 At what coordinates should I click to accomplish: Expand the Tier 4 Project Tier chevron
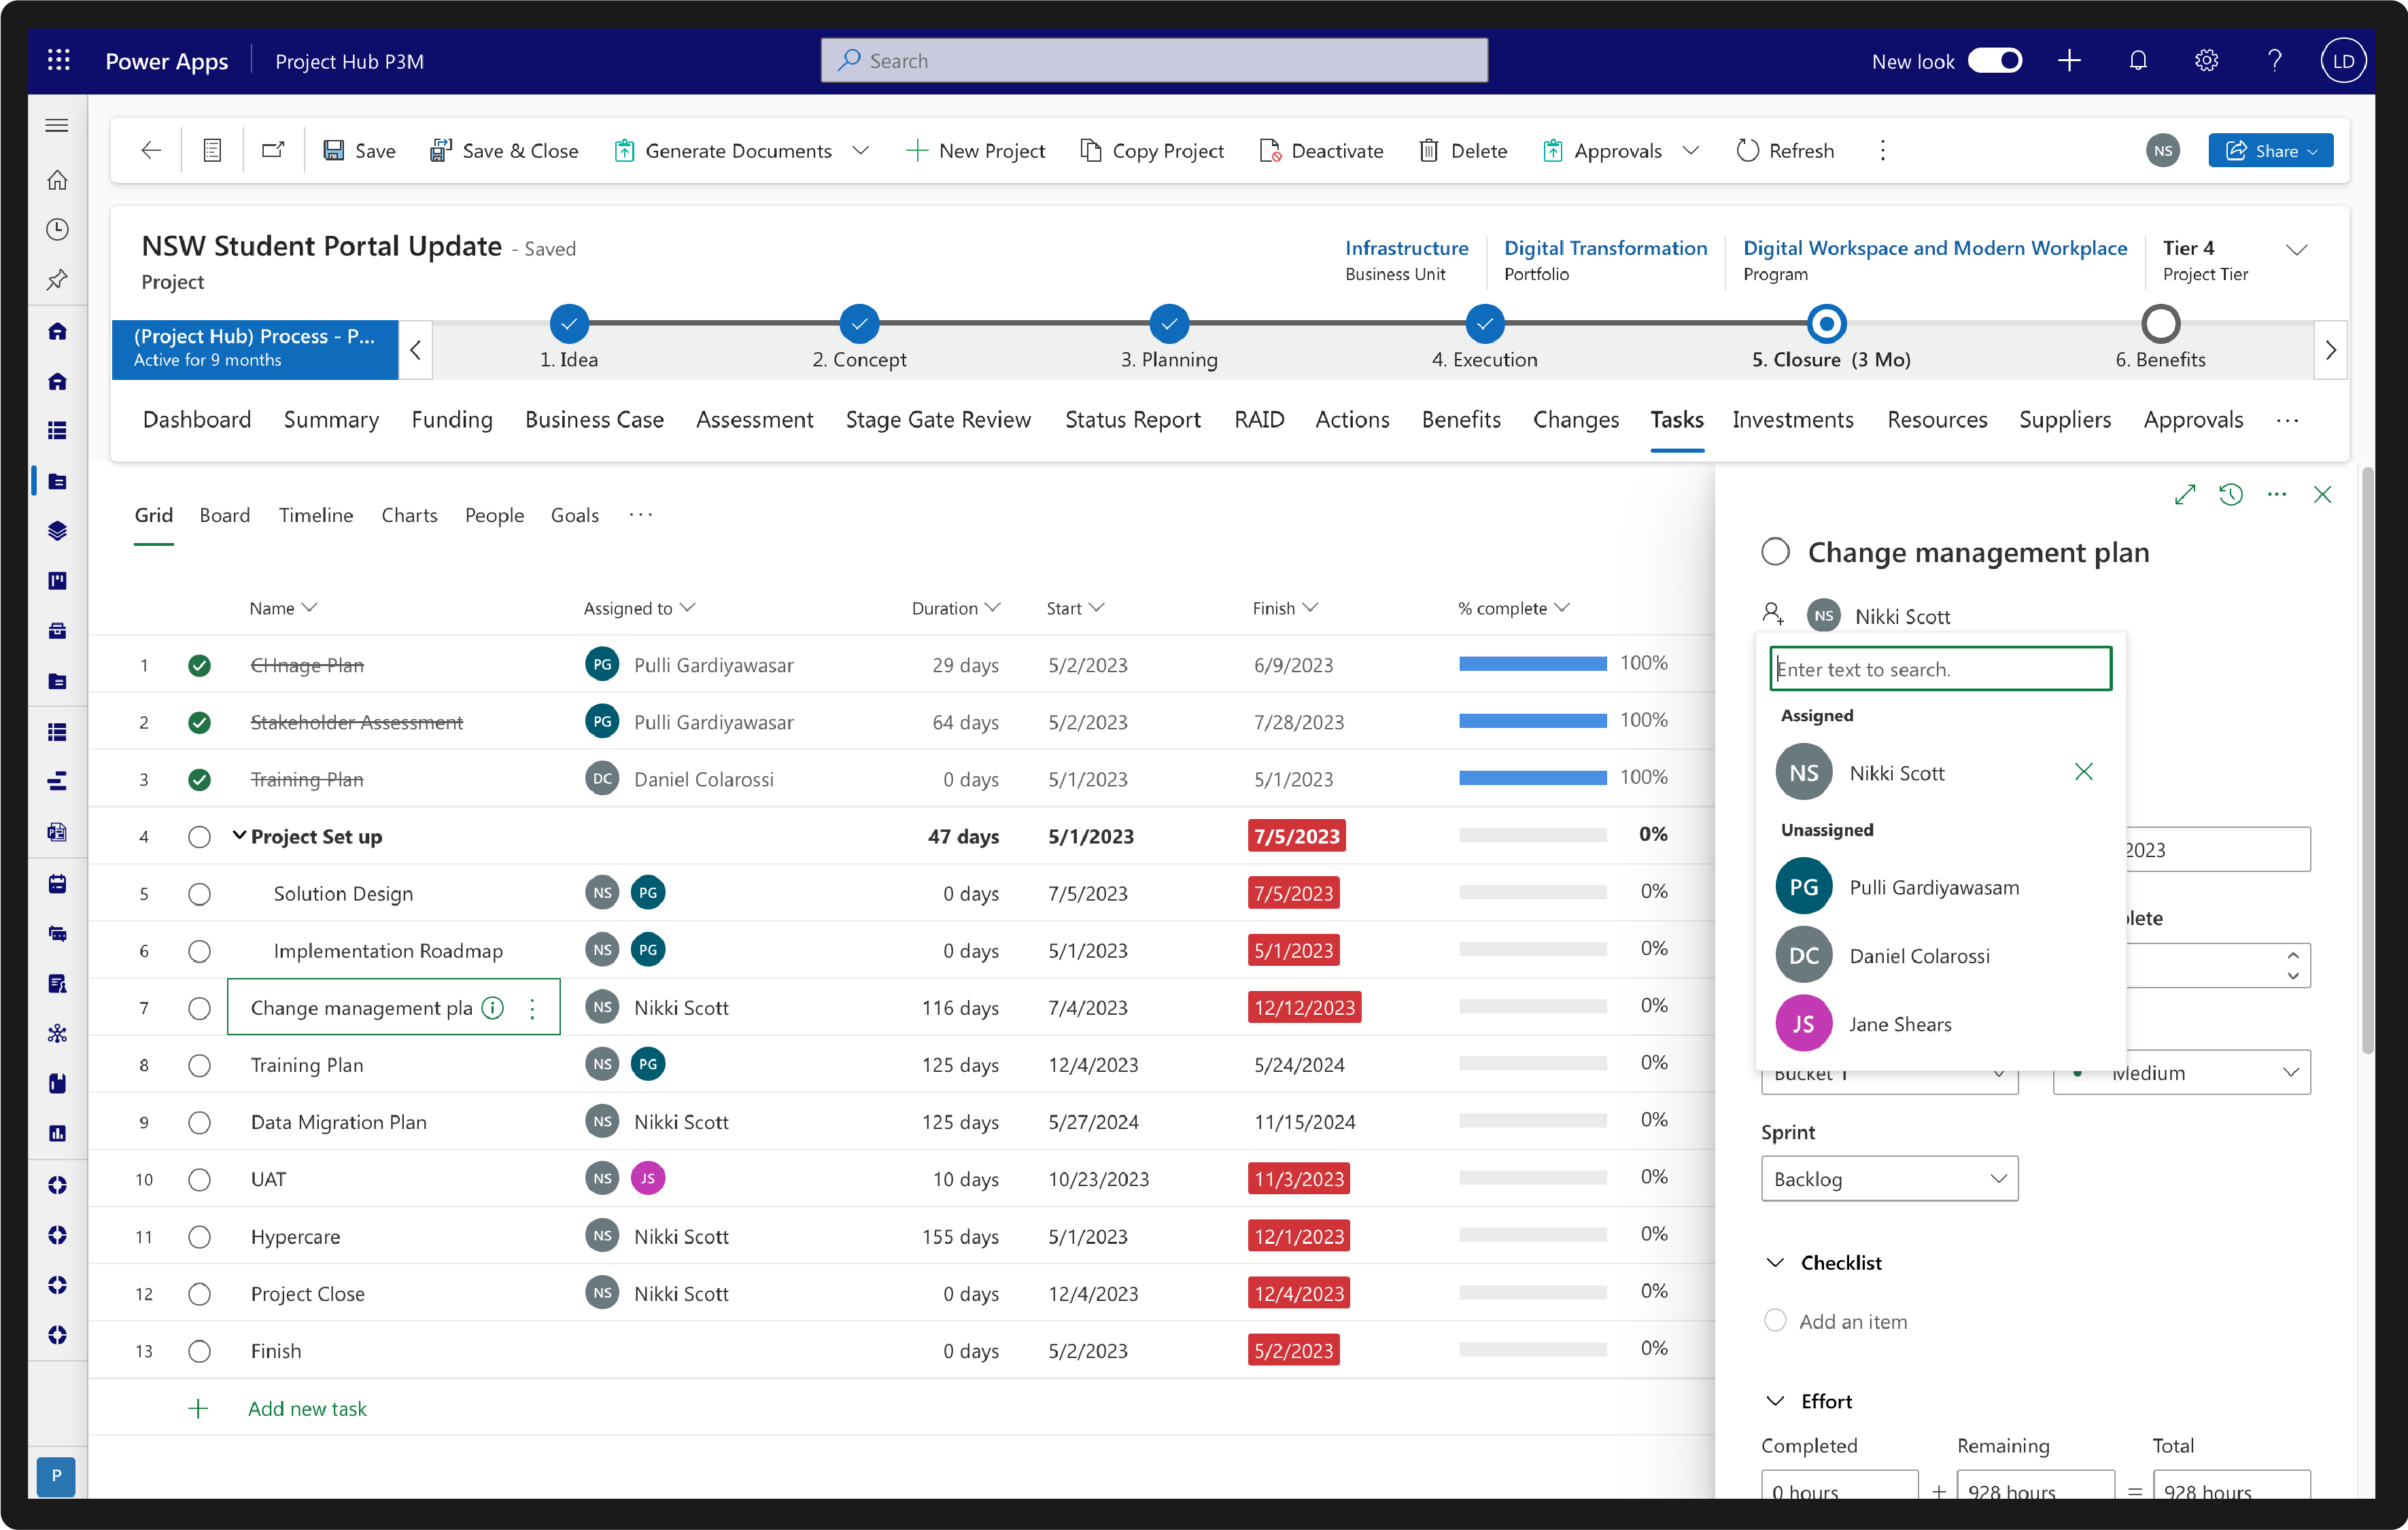[2297, 249]
